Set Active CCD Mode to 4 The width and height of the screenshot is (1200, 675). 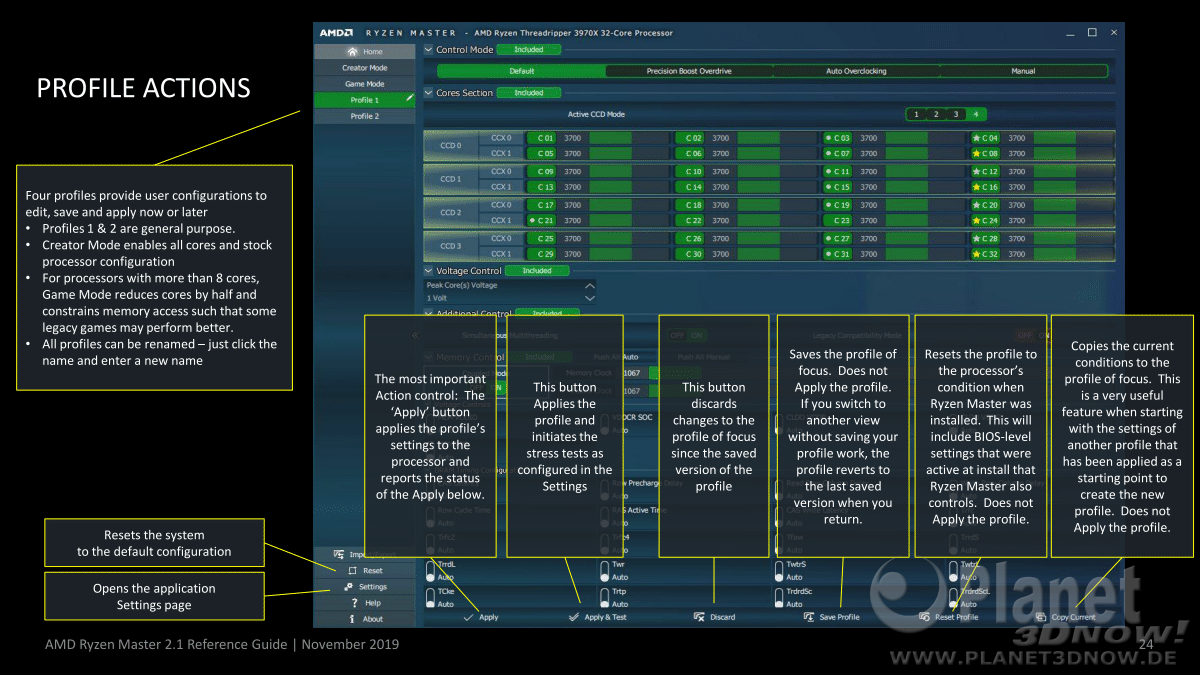pos(976,114)
